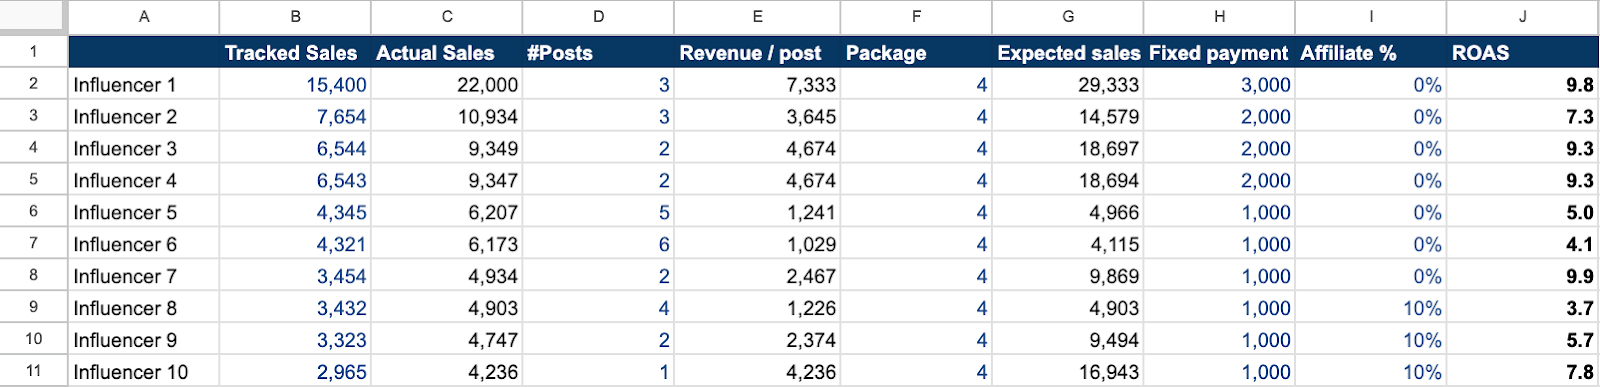This screenshot has width=1600, height=387.
Task: Select the Influencer 5 cell
Action: tap(144, 213)
